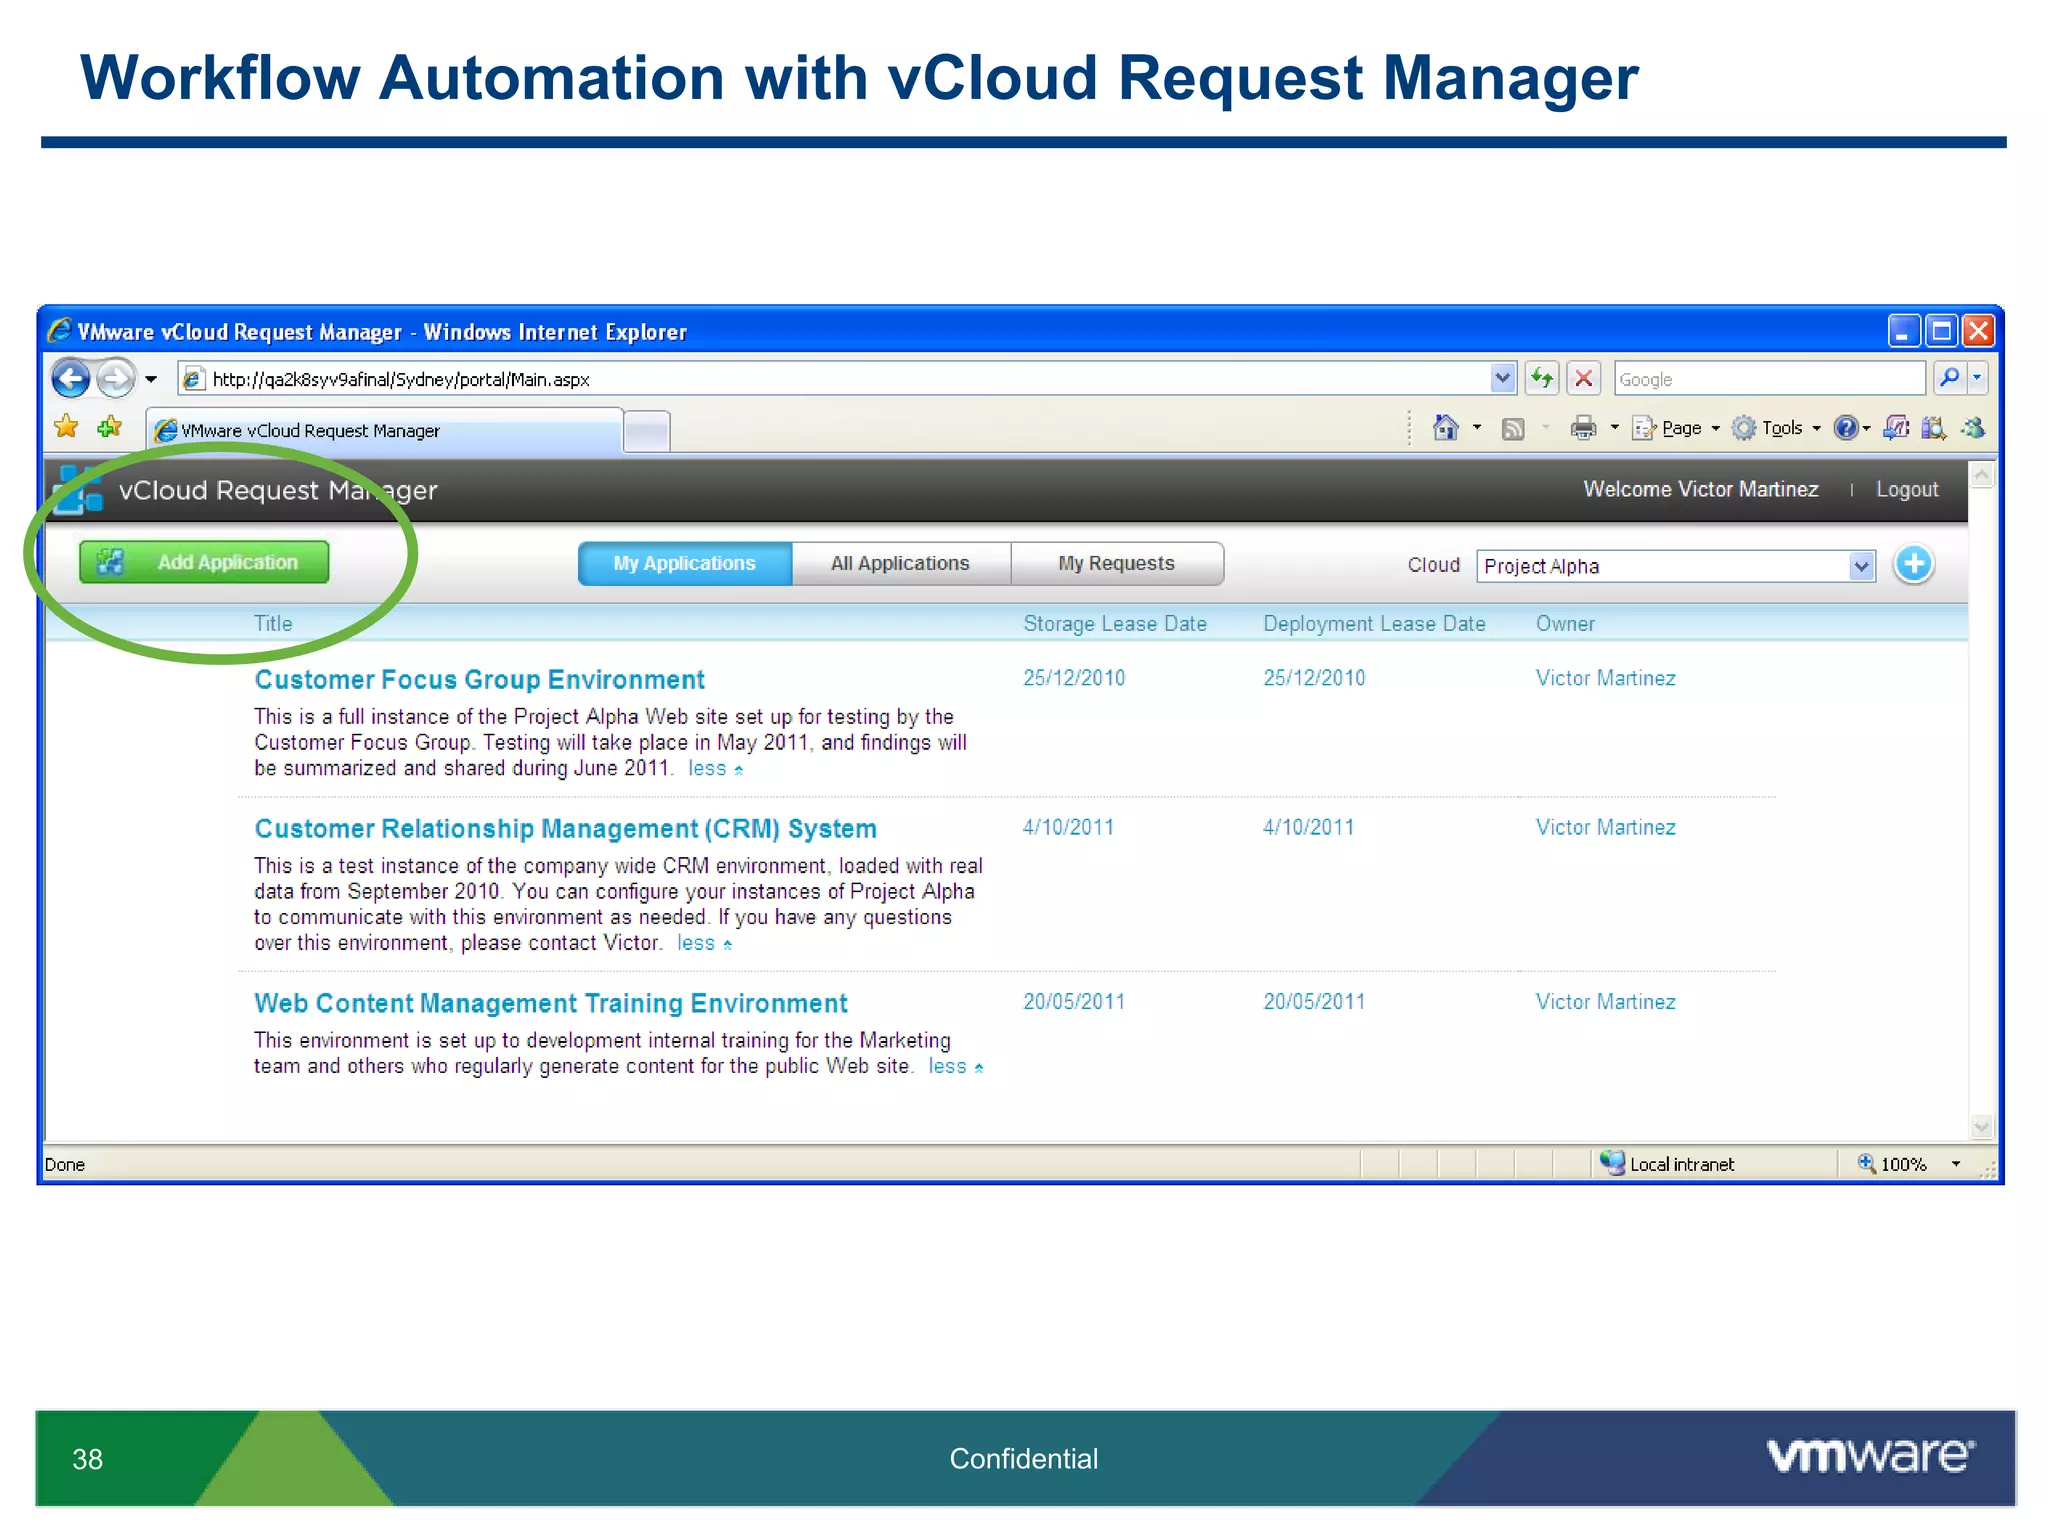The image size is (2048, 1536).
Task: Collapse Customer Focus Group description with less
Action: coord(715,769)
